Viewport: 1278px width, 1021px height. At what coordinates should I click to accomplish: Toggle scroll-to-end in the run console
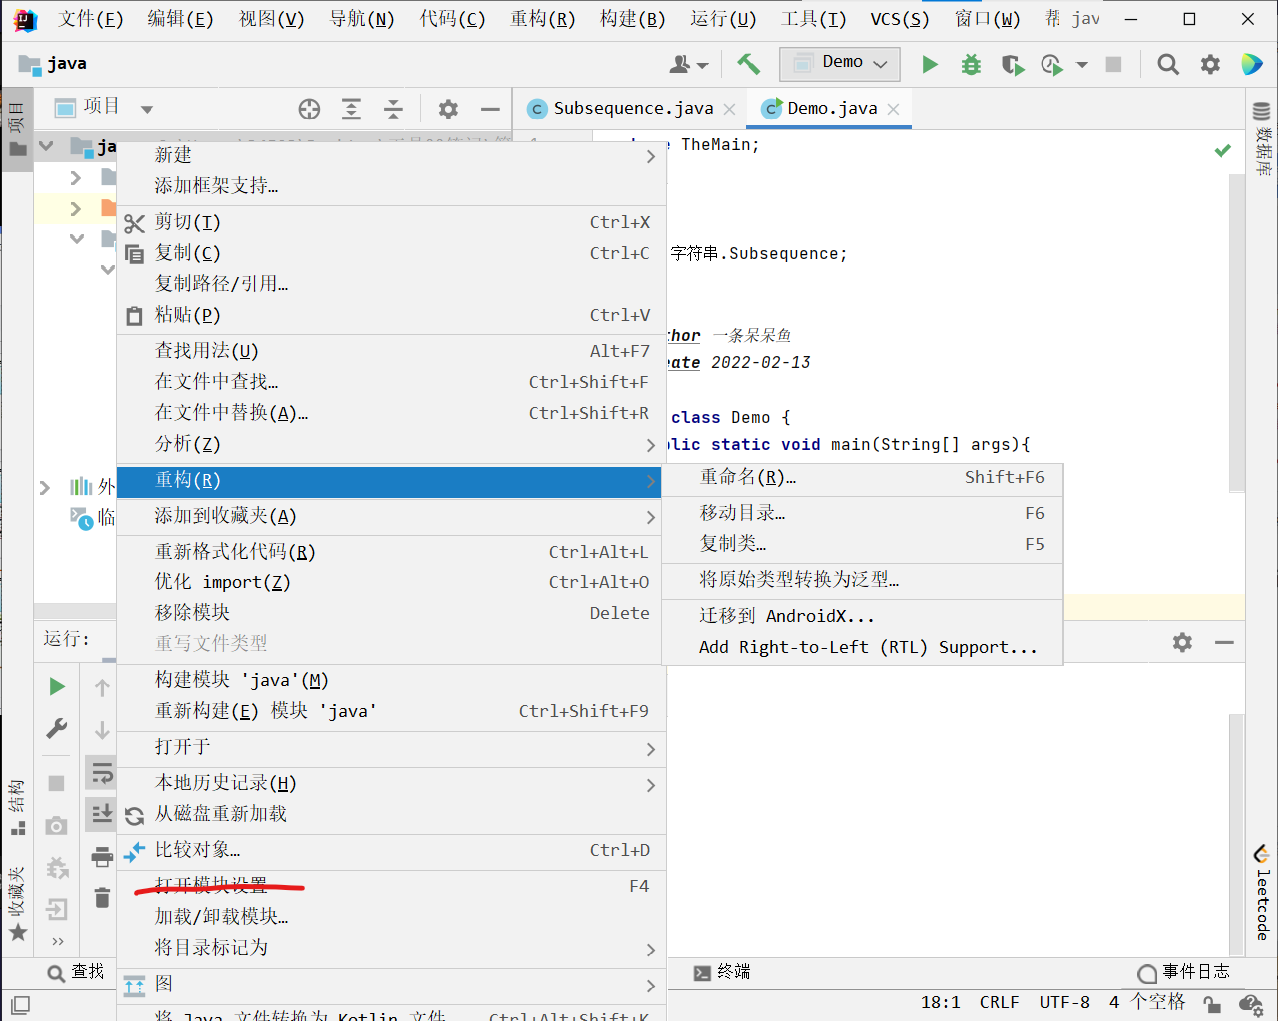pos(100,814)
